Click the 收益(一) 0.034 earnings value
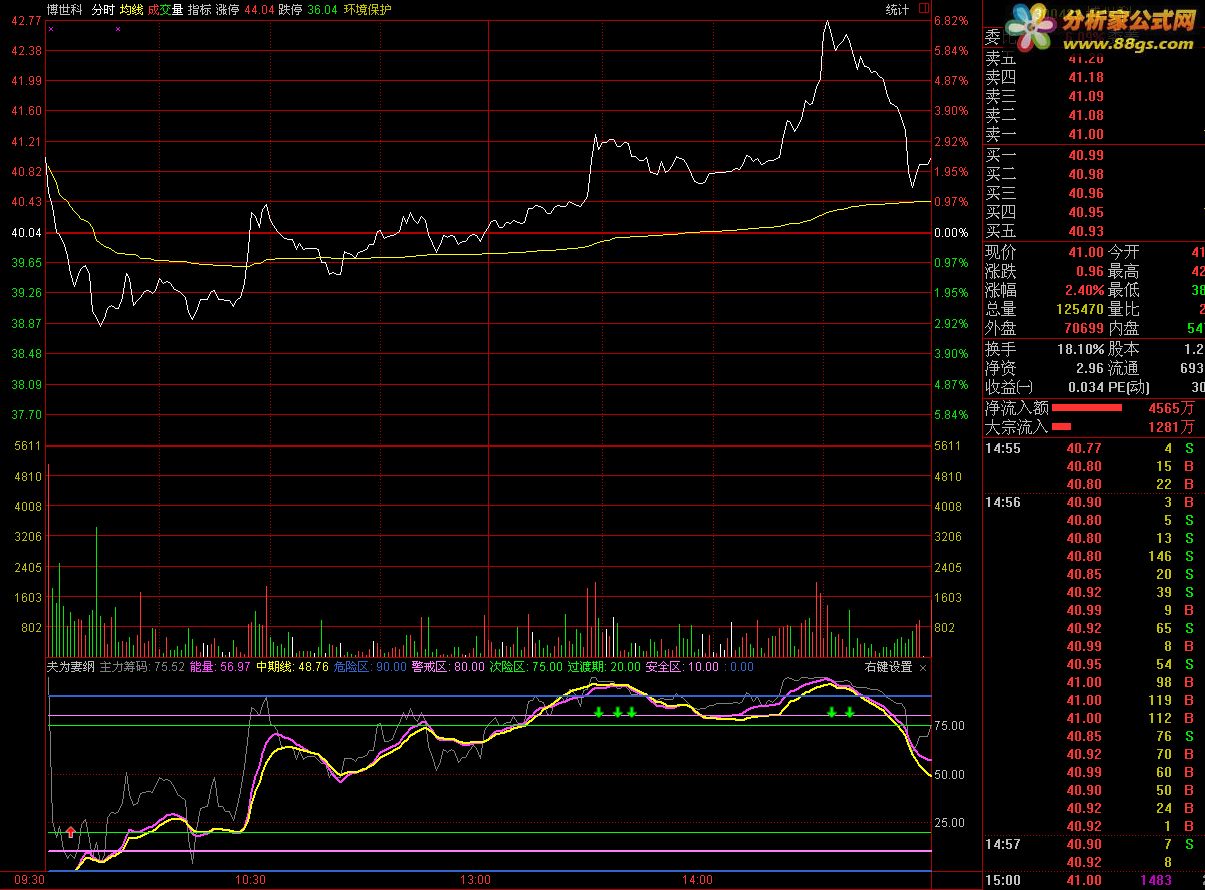The image size is (1205, 890). (1086, 388)
